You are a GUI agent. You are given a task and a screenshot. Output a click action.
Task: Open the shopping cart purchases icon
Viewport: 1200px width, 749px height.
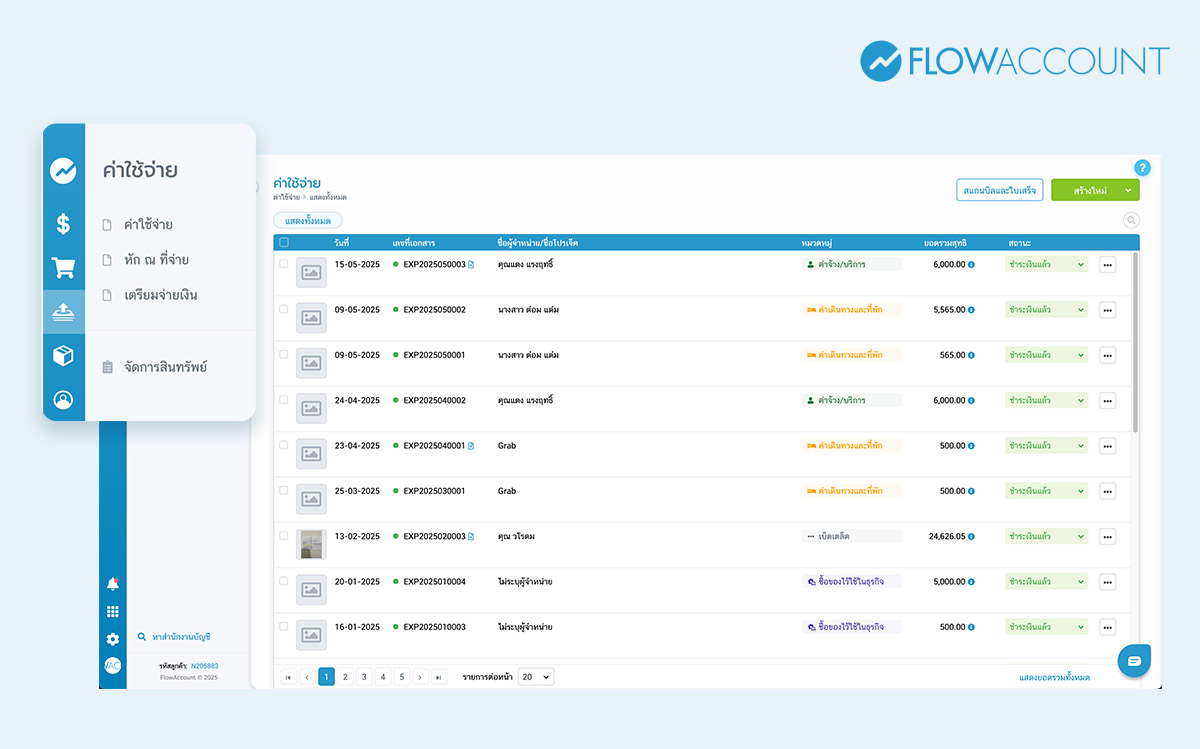(x=63, y=268)
